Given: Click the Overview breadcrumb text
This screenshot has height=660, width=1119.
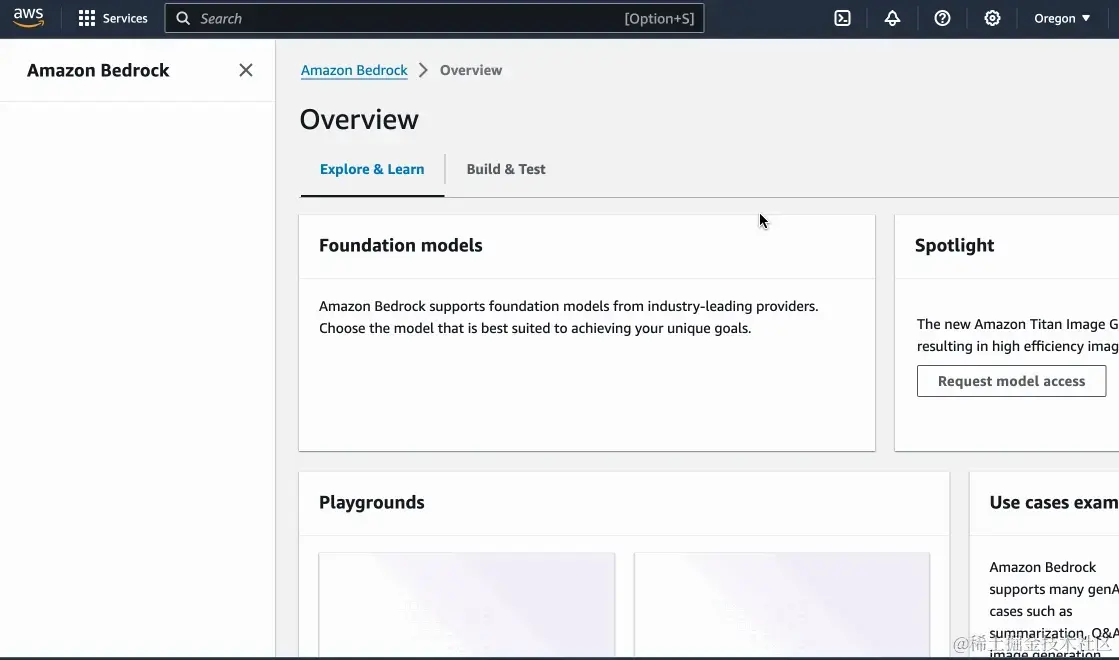Looking at the screenshot, I should [471, 70].
